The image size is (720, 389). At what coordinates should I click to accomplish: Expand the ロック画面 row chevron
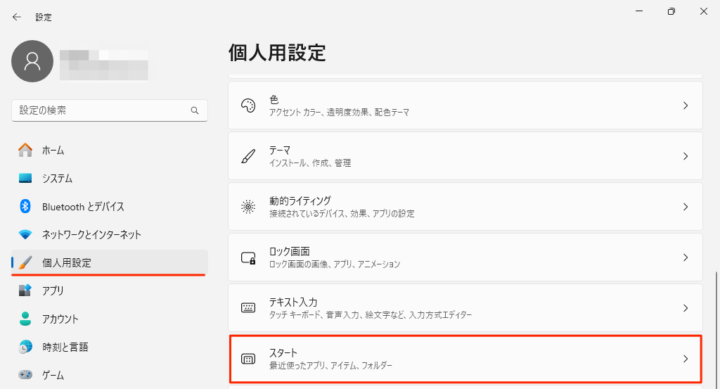(685, 258)
